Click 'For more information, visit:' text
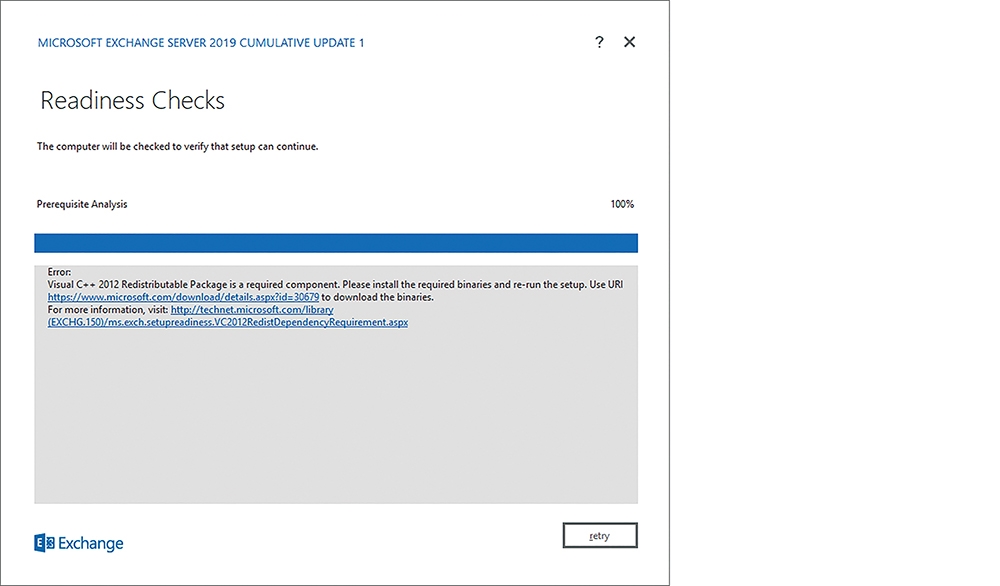1000x586 pixels. tap(108, 310)
